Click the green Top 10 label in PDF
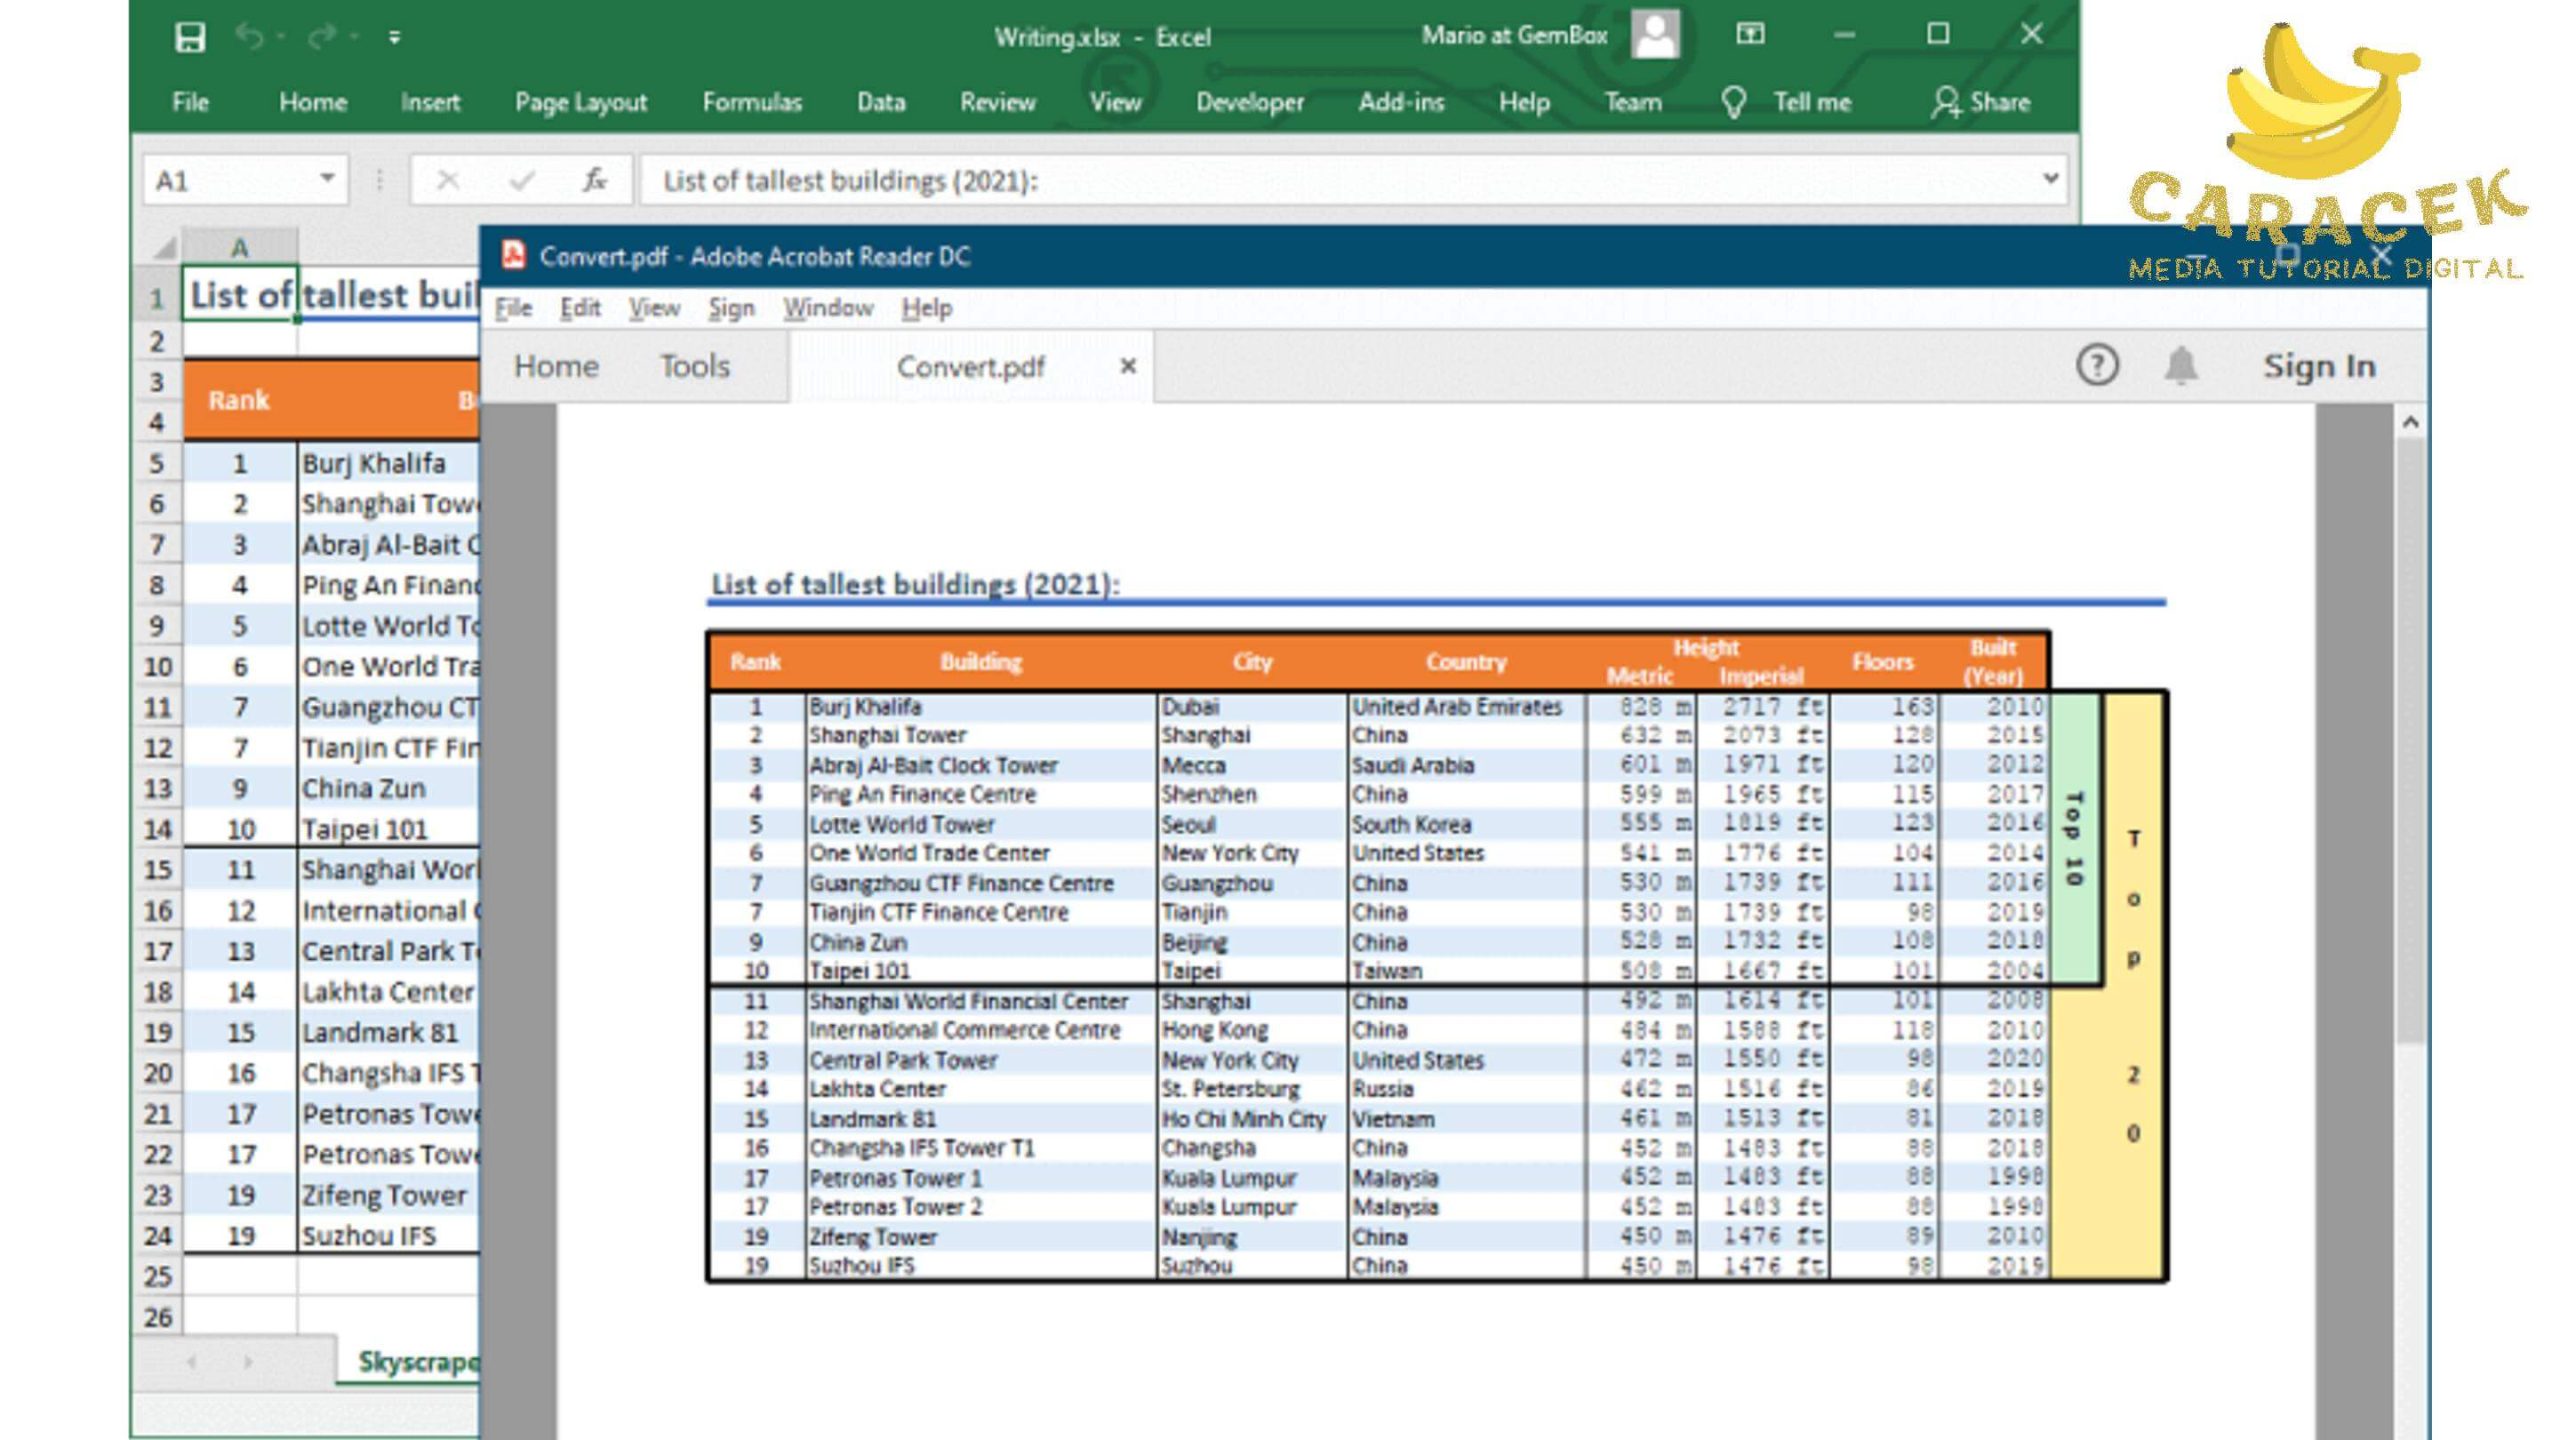The height and width of the screenshot is (1440, 2560). [x=2074, y=838]
